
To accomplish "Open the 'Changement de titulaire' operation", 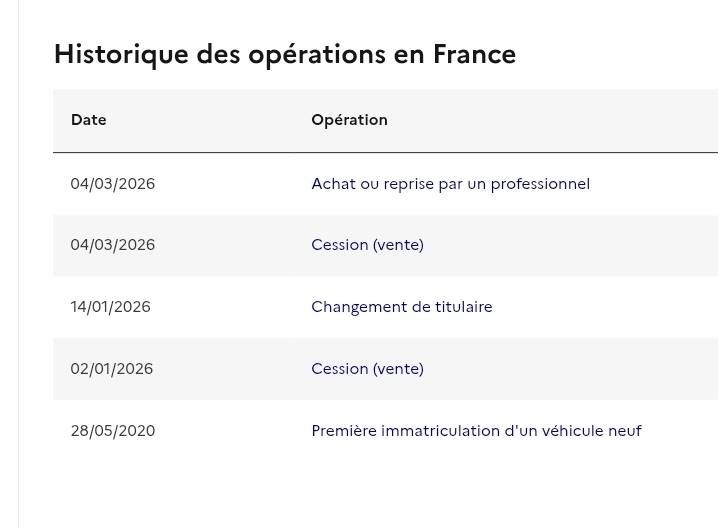I will pyautogui.click(x=402, y=306).
